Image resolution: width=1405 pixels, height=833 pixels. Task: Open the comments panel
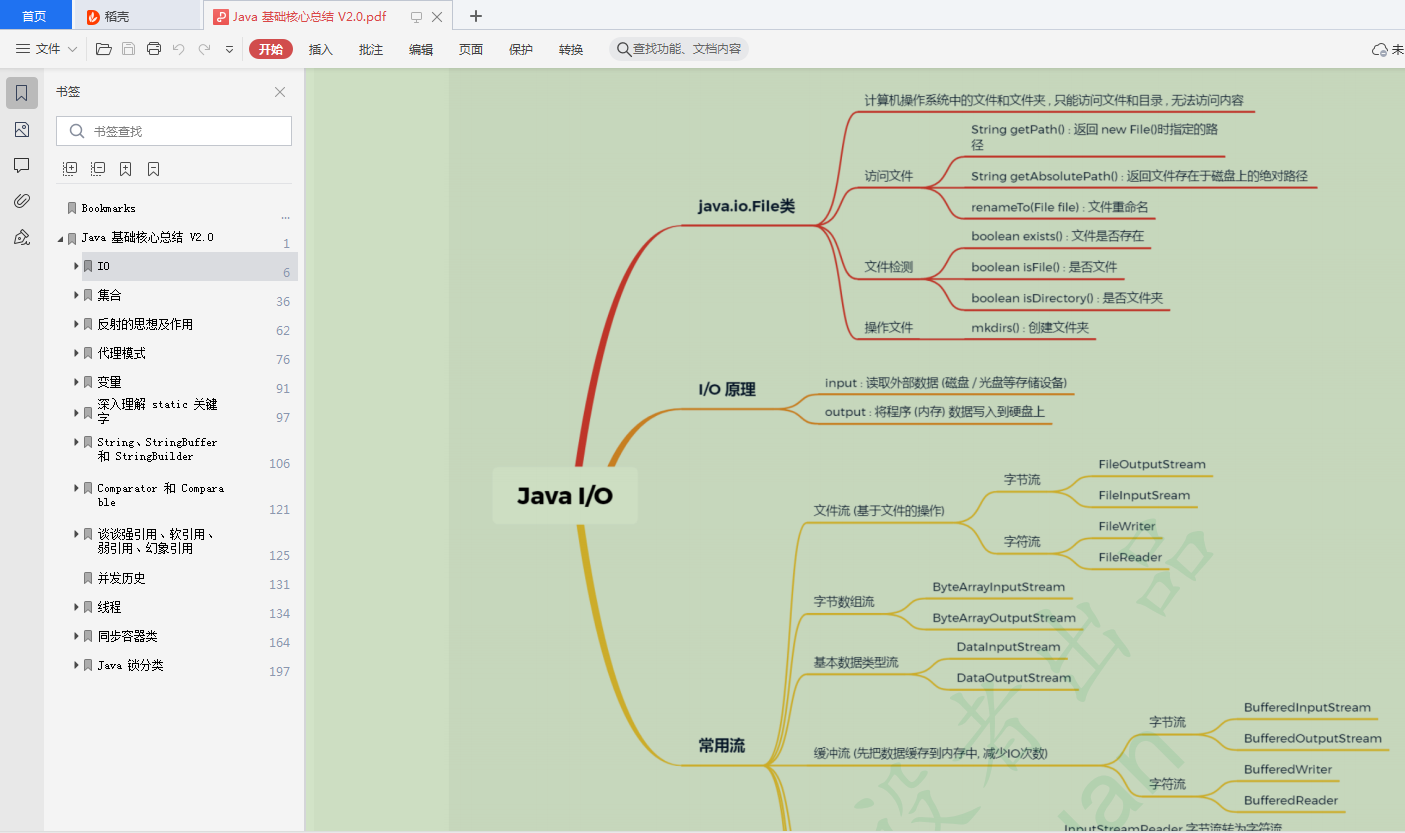pos(21,165)
